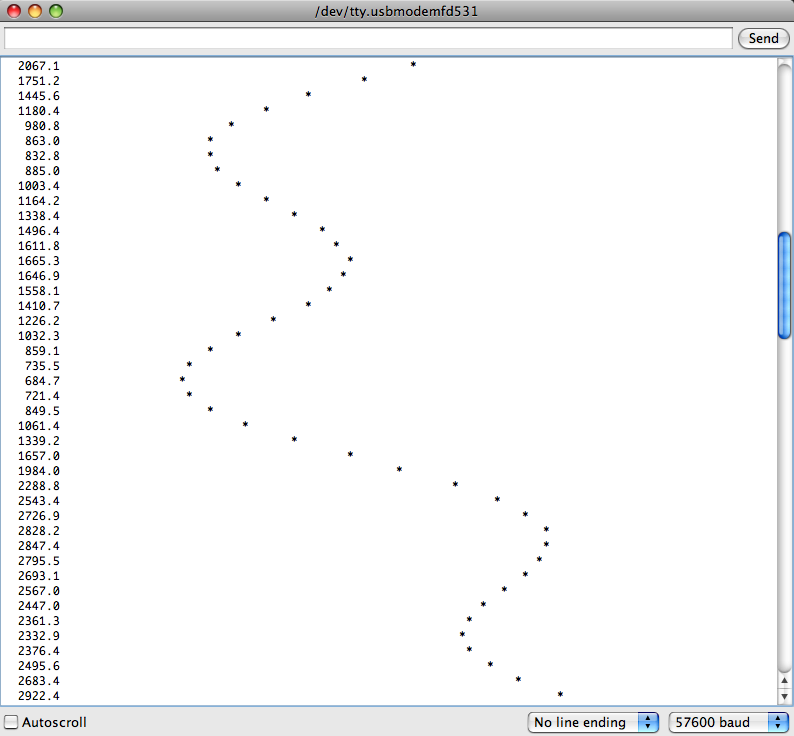This screenshot has height=736, width=794.
Task: Select the value 1558.1
Action: [38, 291]
